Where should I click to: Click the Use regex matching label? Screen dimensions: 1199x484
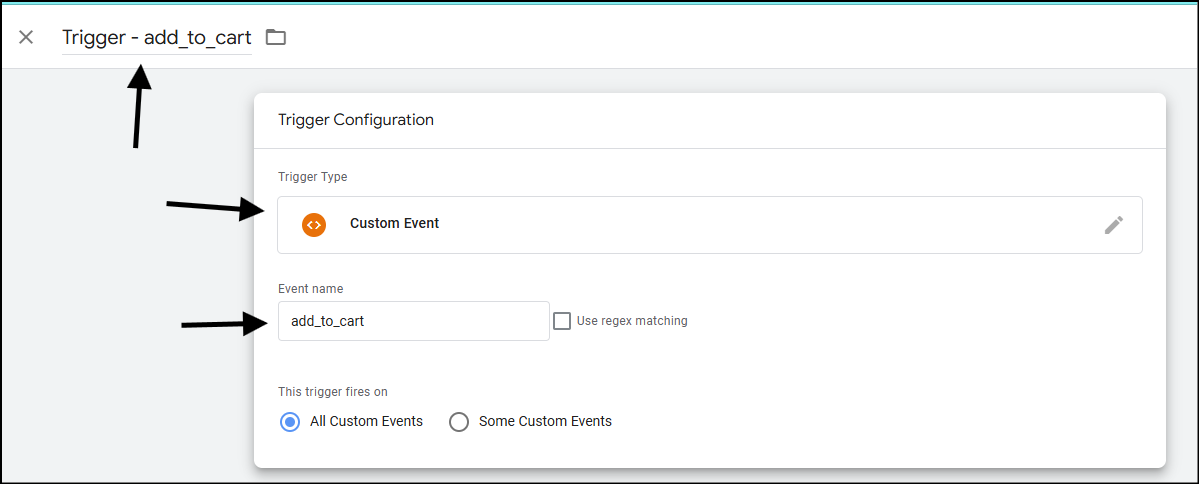tap(632, 321)
